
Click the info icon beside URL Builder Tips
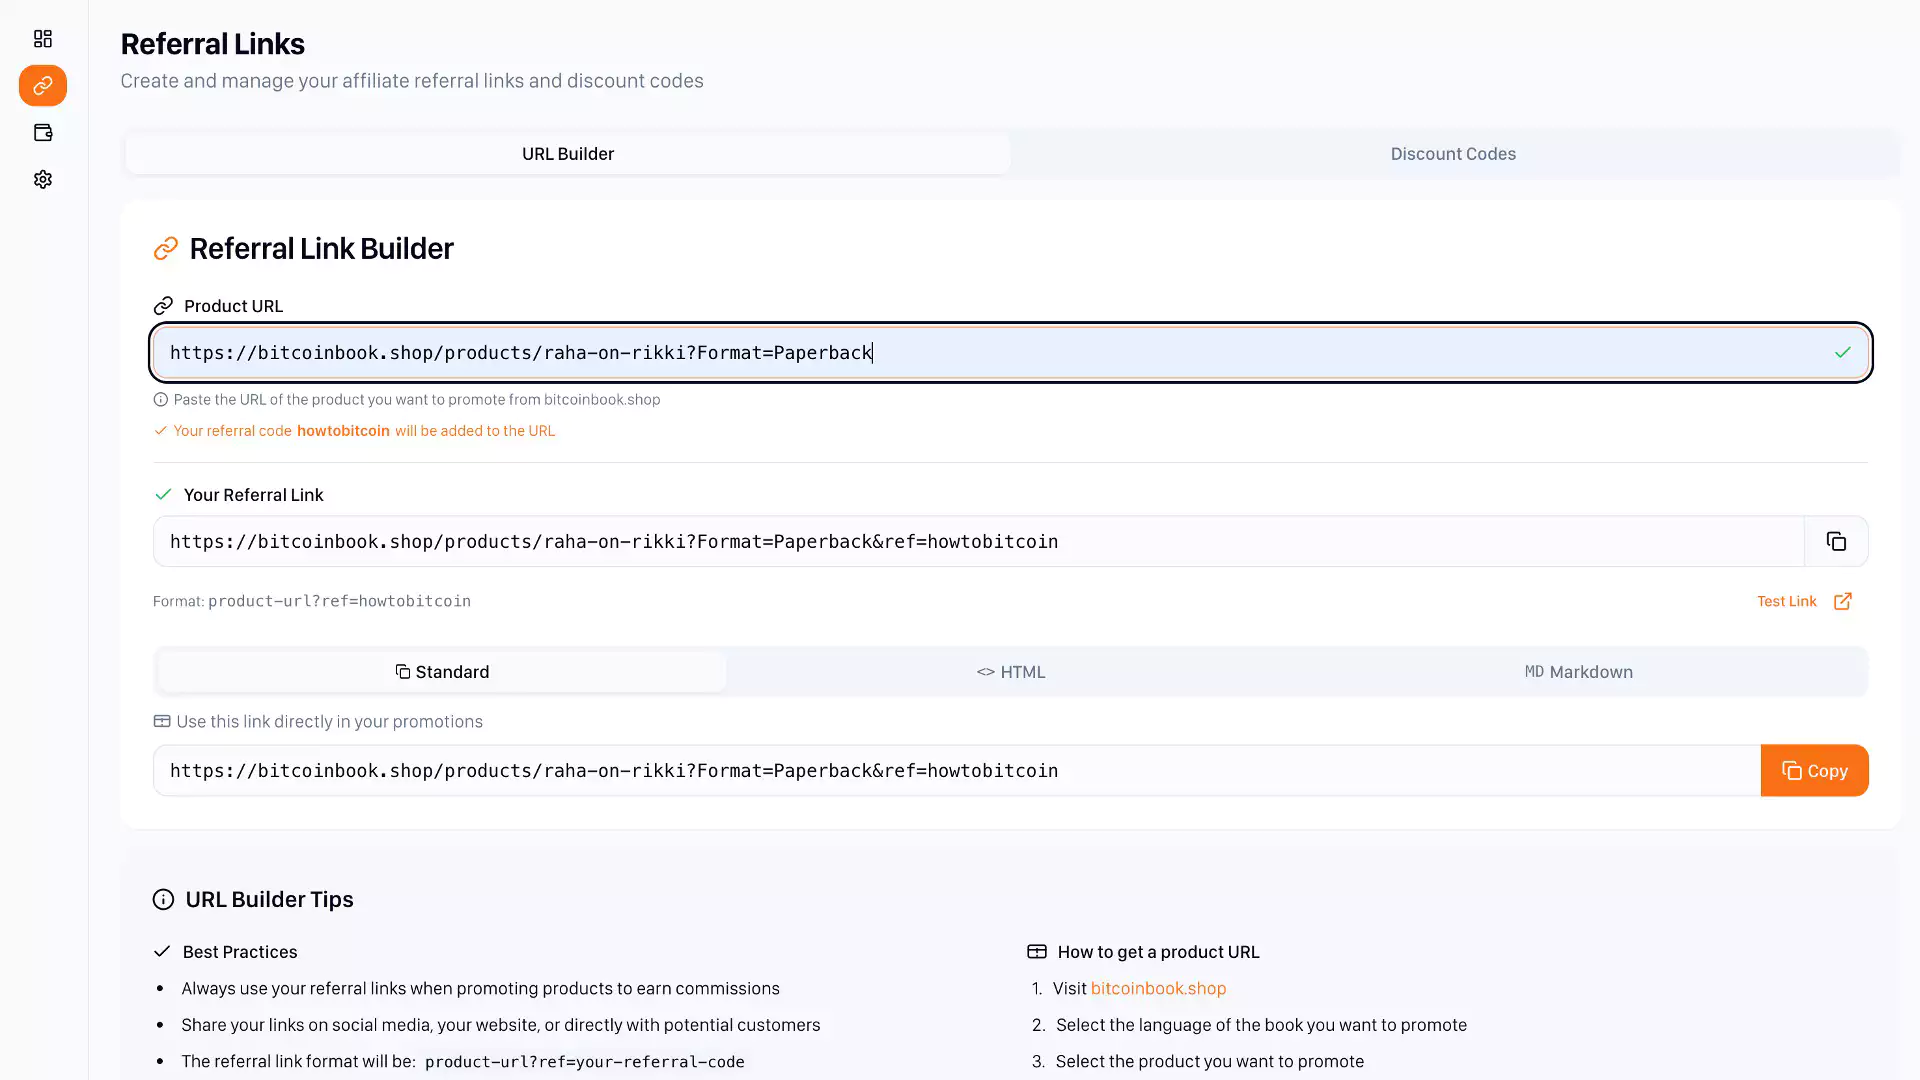(x=163, y=900)
